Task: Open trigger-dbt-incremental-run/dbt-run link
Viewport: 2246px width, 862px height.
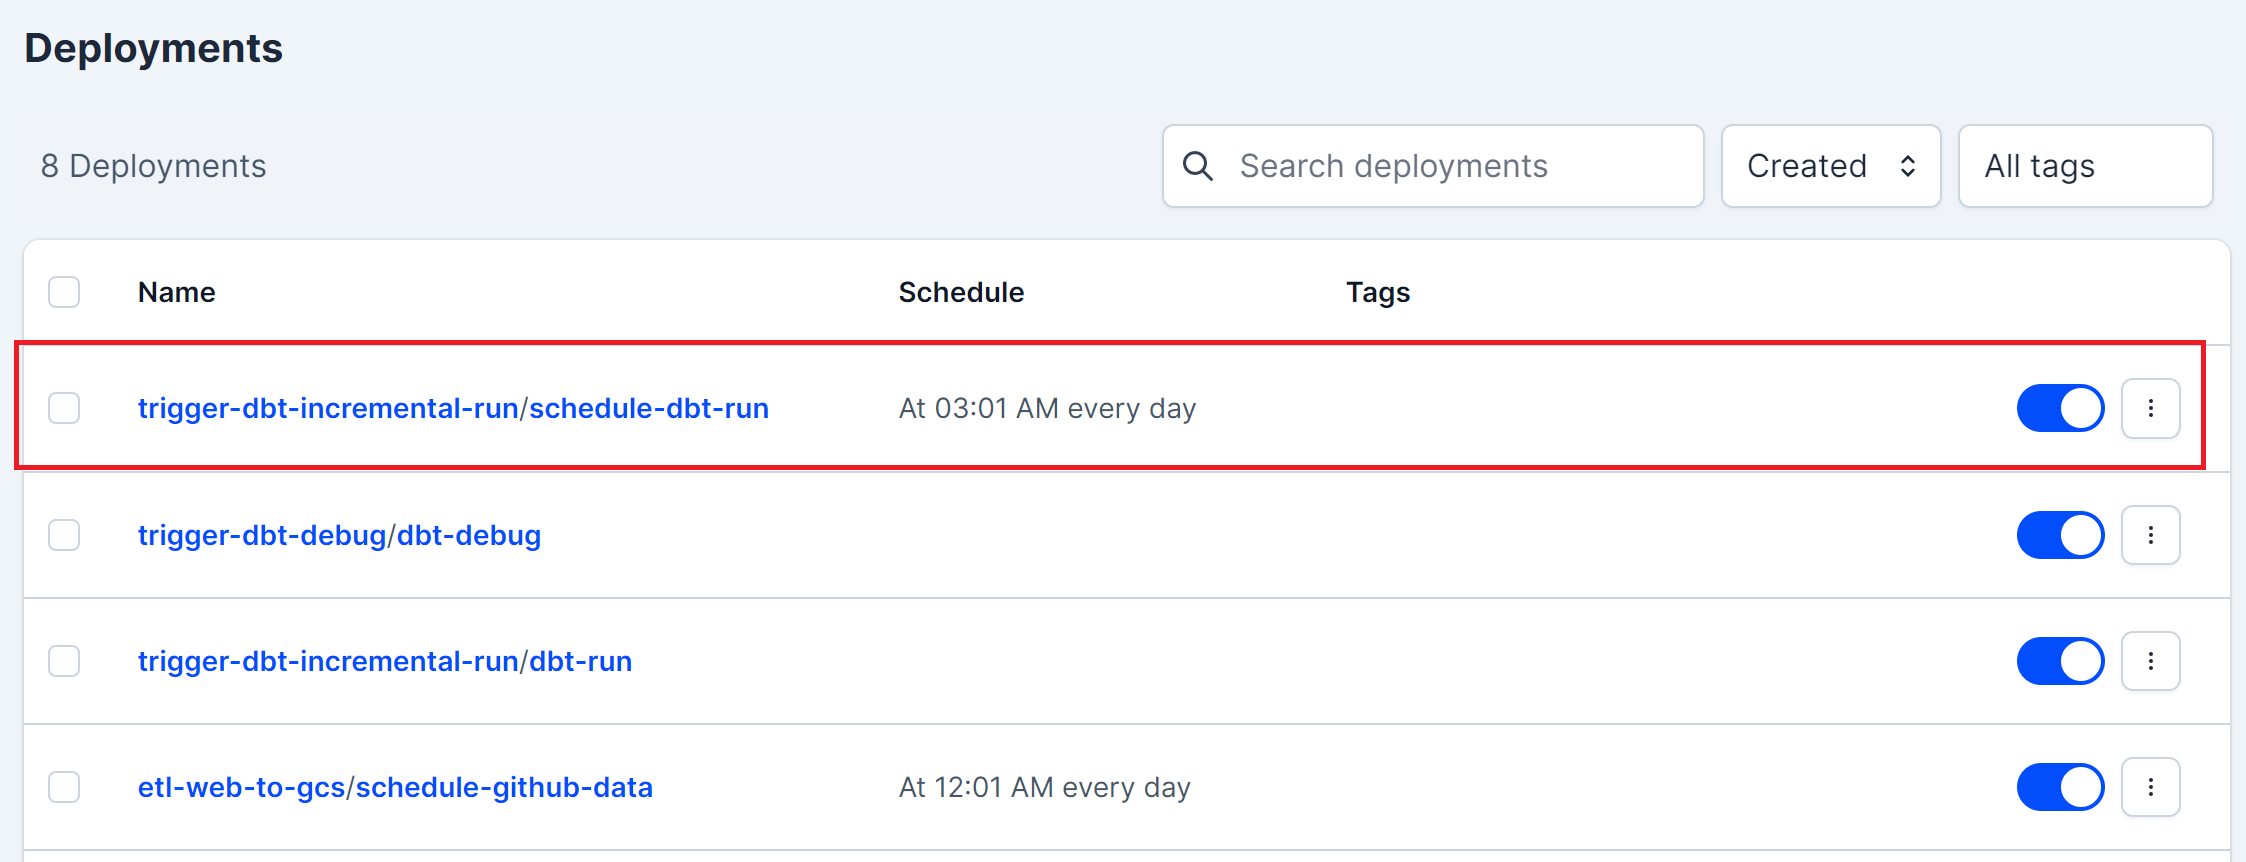Action: 385,661
